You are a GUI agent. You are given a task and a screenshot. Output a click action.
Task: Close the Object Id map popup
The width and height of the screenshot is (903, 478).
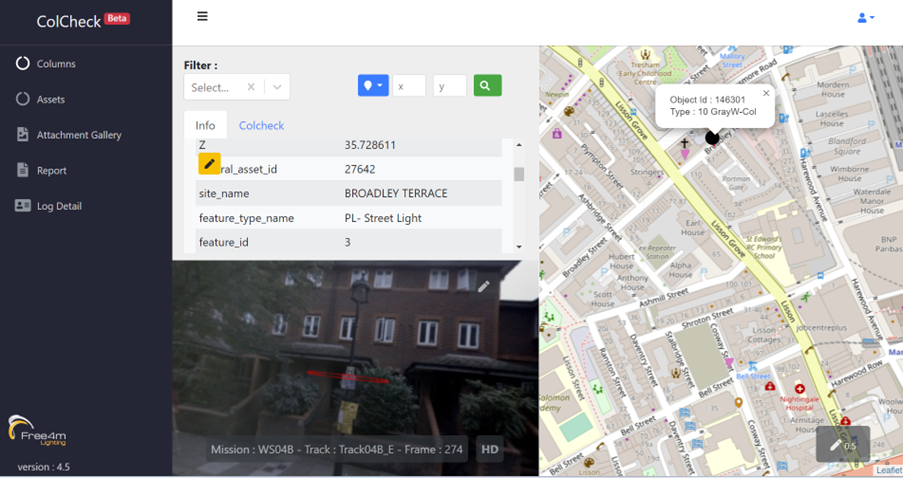766,94
